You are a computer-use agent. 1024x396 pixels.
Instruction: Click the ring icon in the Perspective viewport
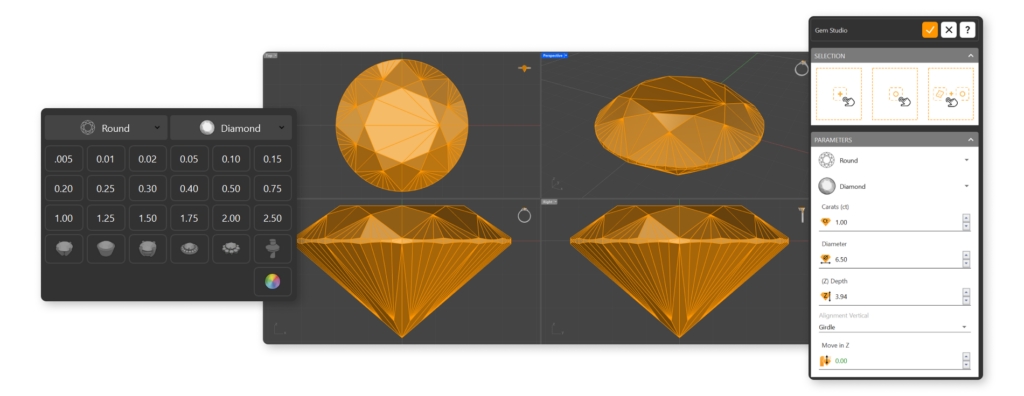click(801, 68)
